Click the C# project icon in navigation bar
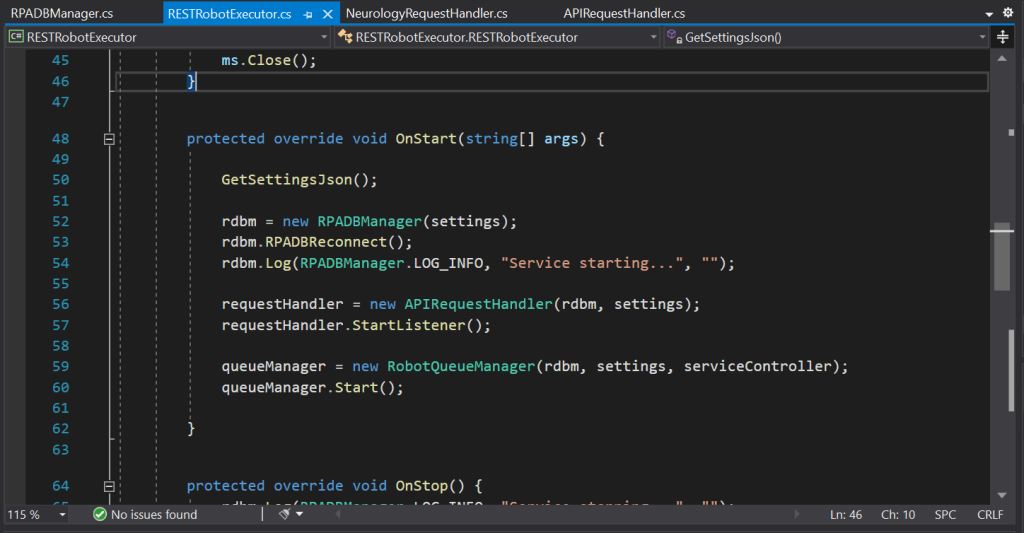This screenshot has height=533, width=1024. pos(16,37)
